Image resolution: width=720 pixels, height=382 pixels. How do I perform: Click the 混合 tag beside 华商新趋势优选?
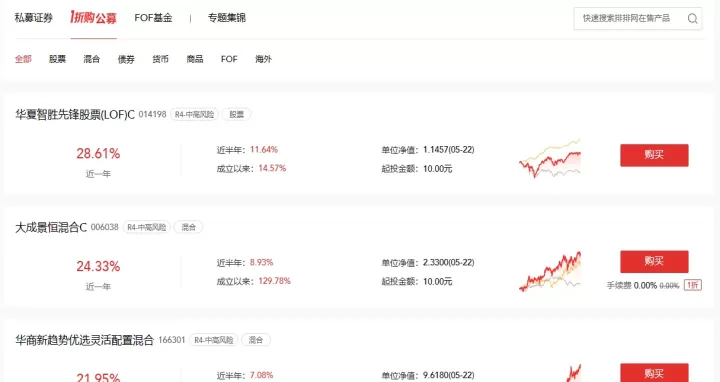coord(256,340)
